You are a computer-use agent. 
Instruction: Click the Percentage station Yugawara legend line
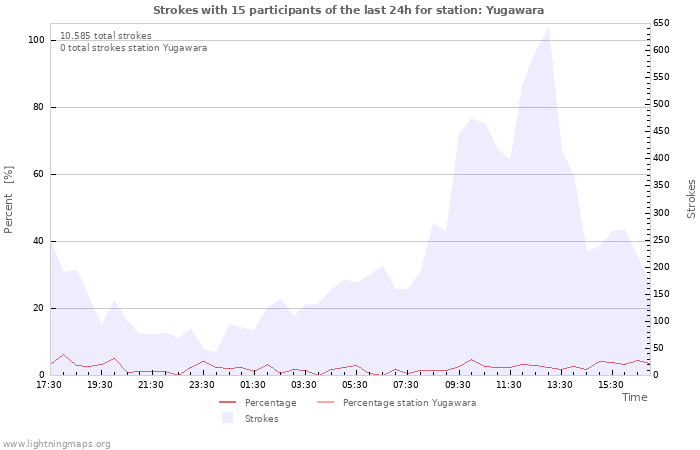coord(325,403)
